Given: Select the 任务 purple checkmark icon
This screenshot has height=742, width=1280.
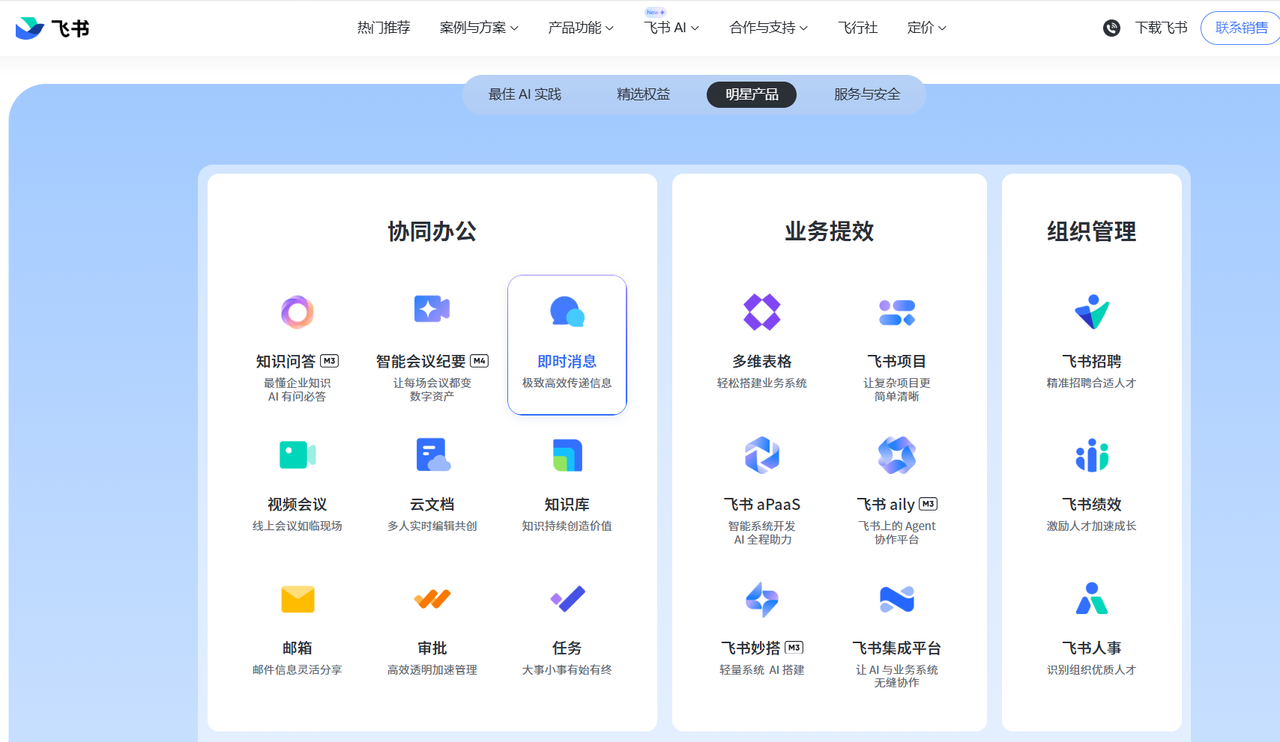Looking at the screenshot, I should (567, 599).
